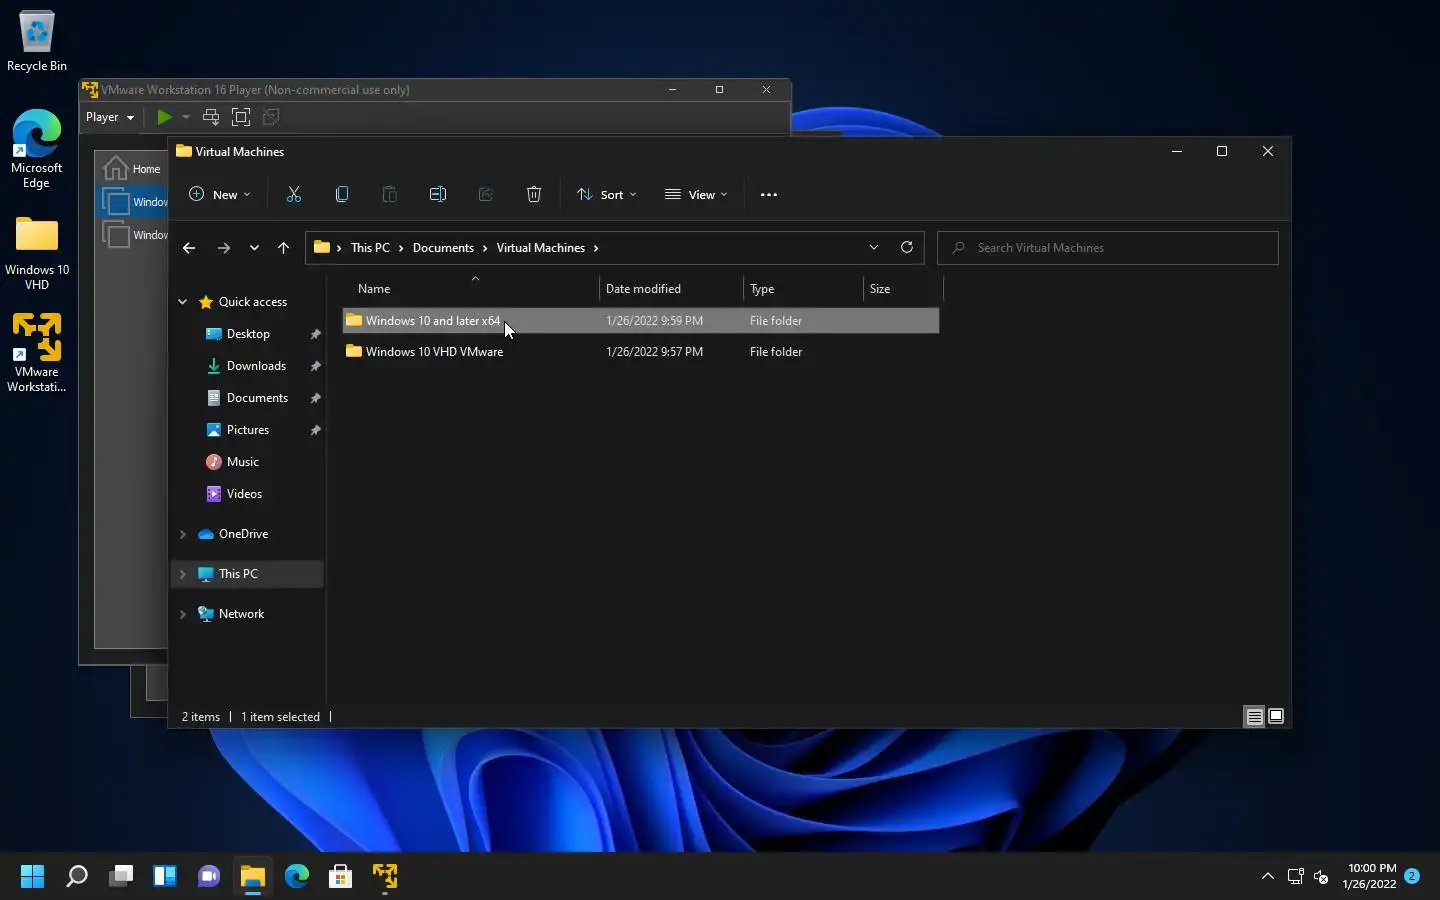This screenshot has height=900, width=1440.
Task: Click VMware Player icon on taskbar
Action: pyautogui.click(x=385, y=877)
